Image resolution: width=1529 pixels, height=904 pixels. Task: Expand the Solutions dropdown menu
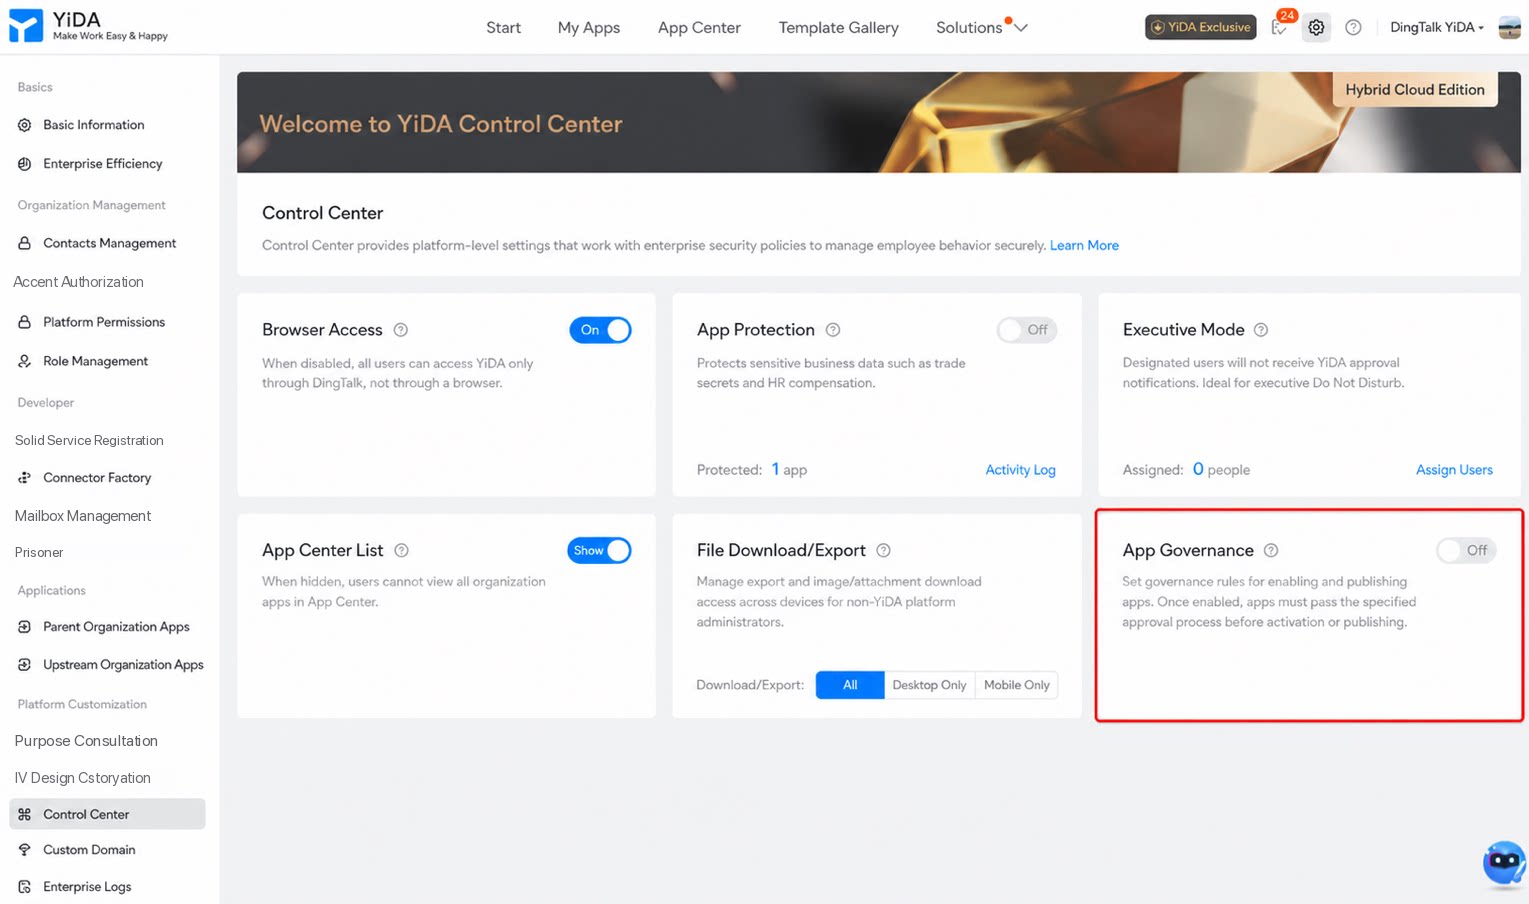tap(981, 27)
